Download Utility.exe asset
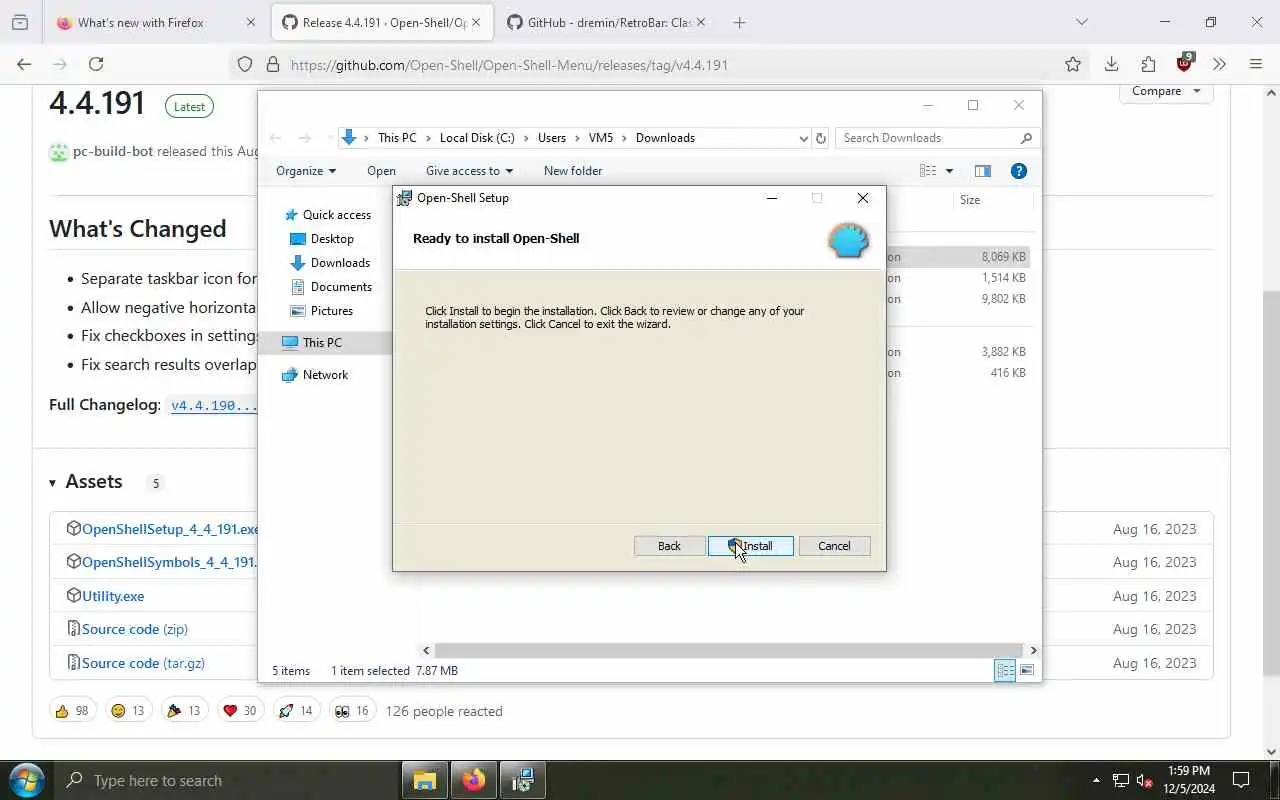Viewport: 1280px width, 800px height. tap(113, 596)
